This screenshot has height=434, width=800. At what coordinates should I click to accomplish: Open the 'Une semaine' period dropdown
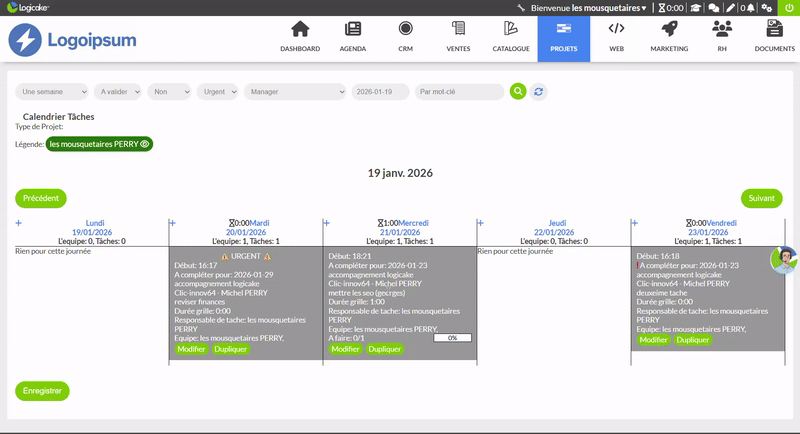(54, 91)
